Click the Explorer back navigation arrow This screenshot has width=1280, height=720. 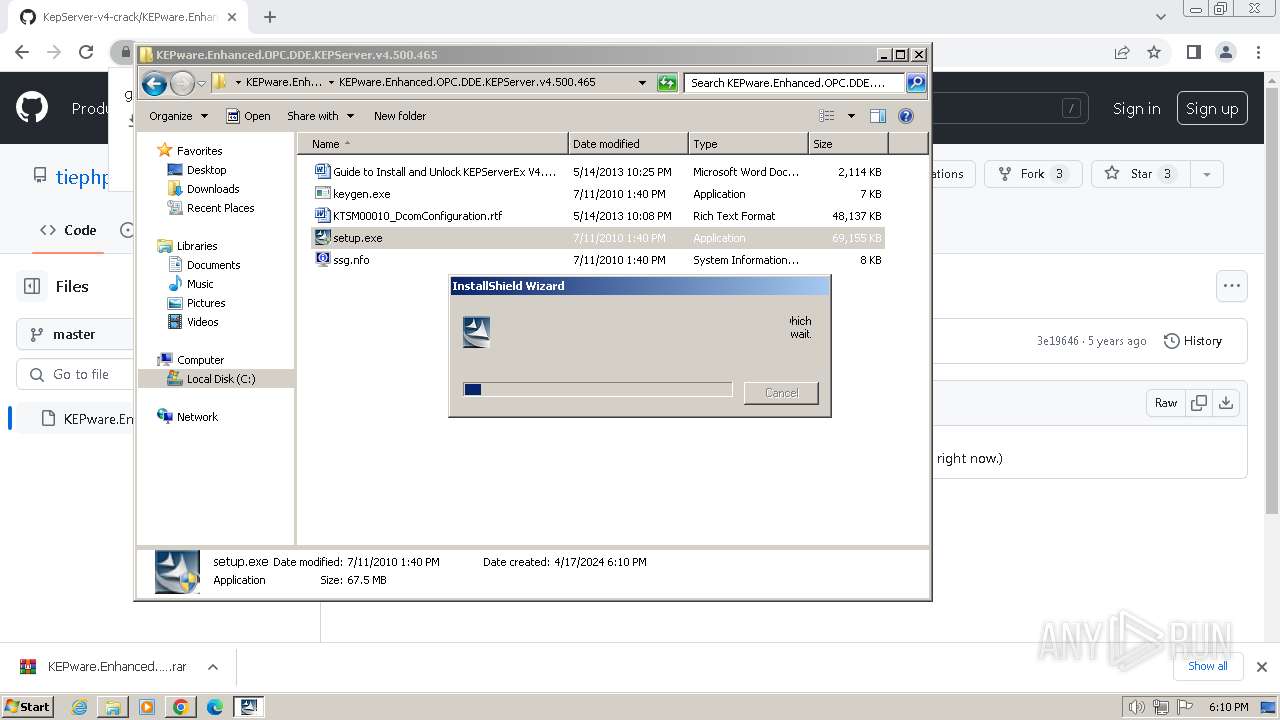[x=154, y=83]
